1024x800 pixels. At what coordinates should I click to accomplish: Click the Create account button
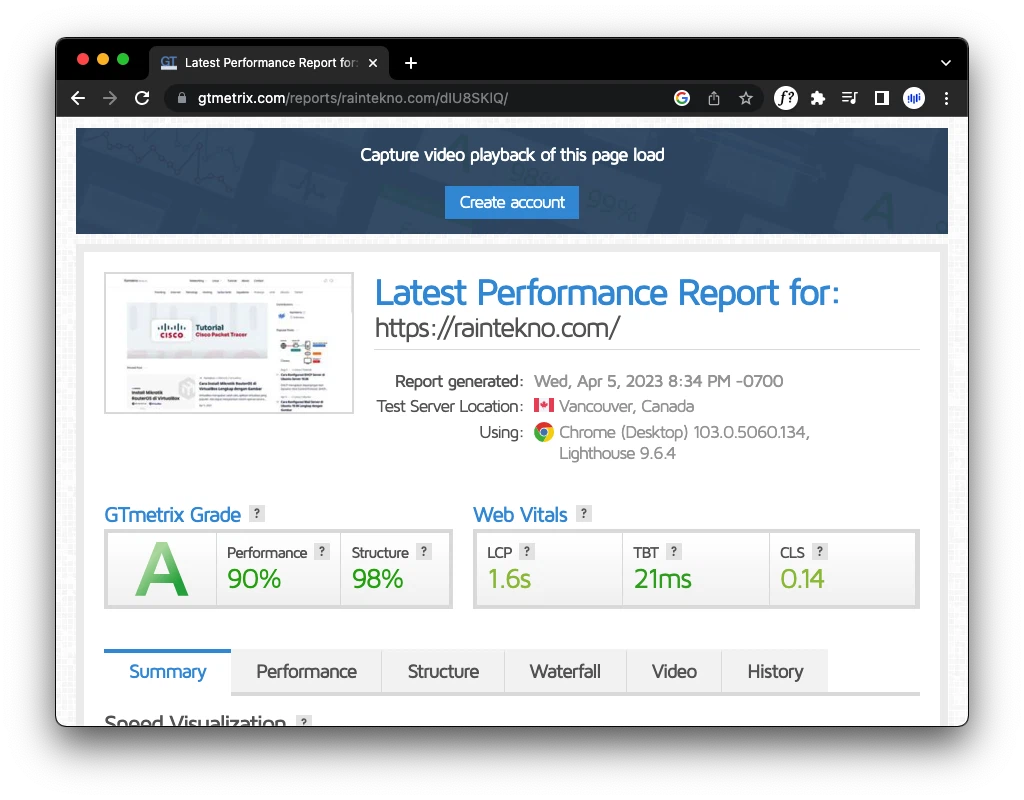tap(512, 202)
